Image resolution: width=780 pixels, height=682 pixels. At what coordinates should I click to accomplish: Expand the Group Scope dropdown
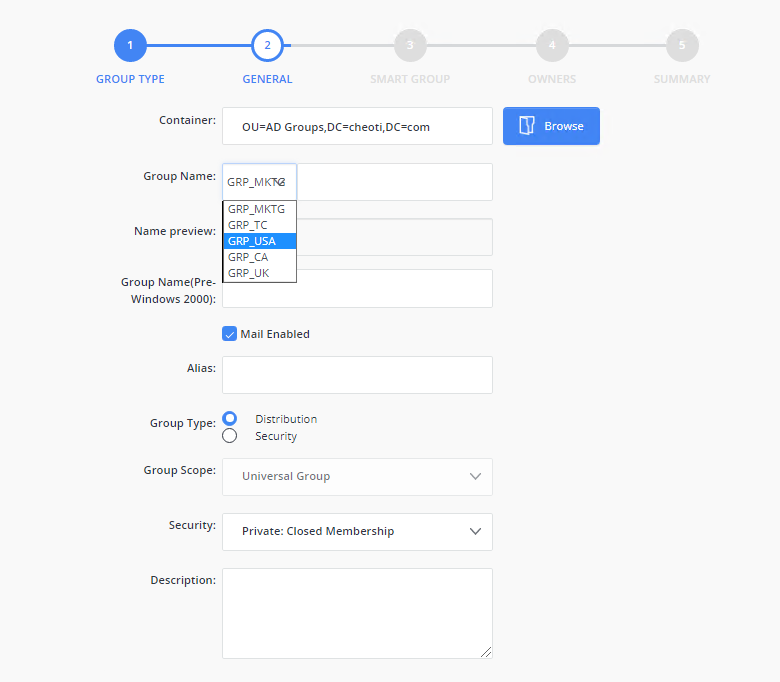tap(357, 477)
